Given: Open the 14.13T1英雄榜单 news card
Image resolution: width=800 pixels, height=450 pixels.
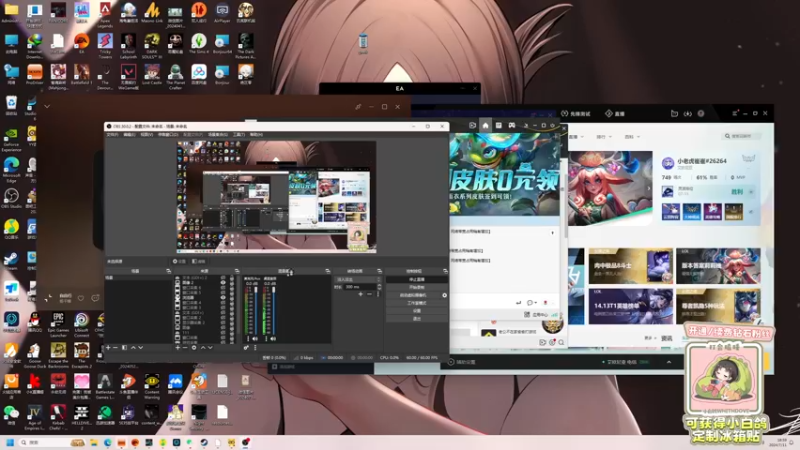Looking at the screenshot, I should point(631,306).
